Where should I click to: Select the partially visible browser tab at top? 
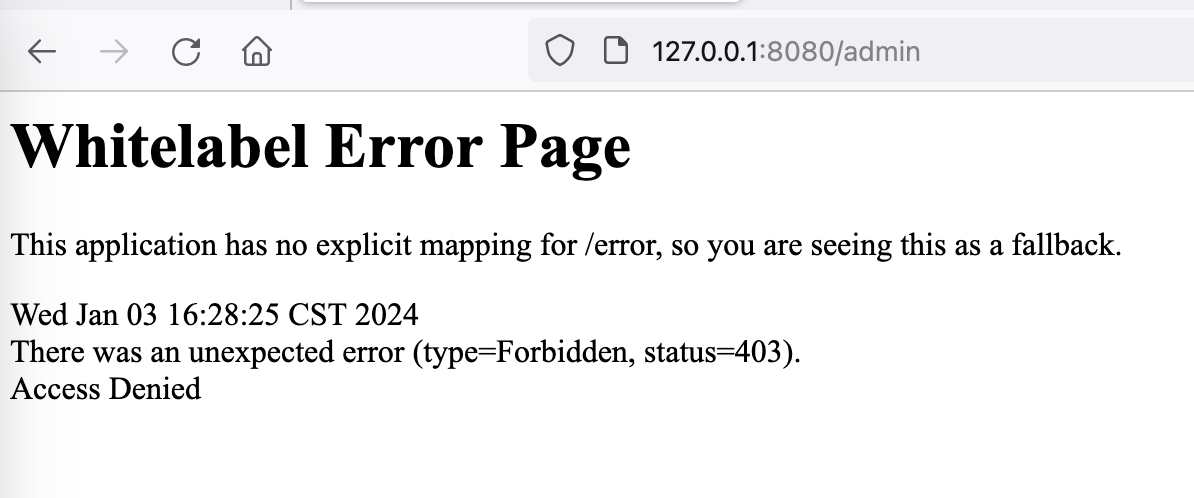520,2
